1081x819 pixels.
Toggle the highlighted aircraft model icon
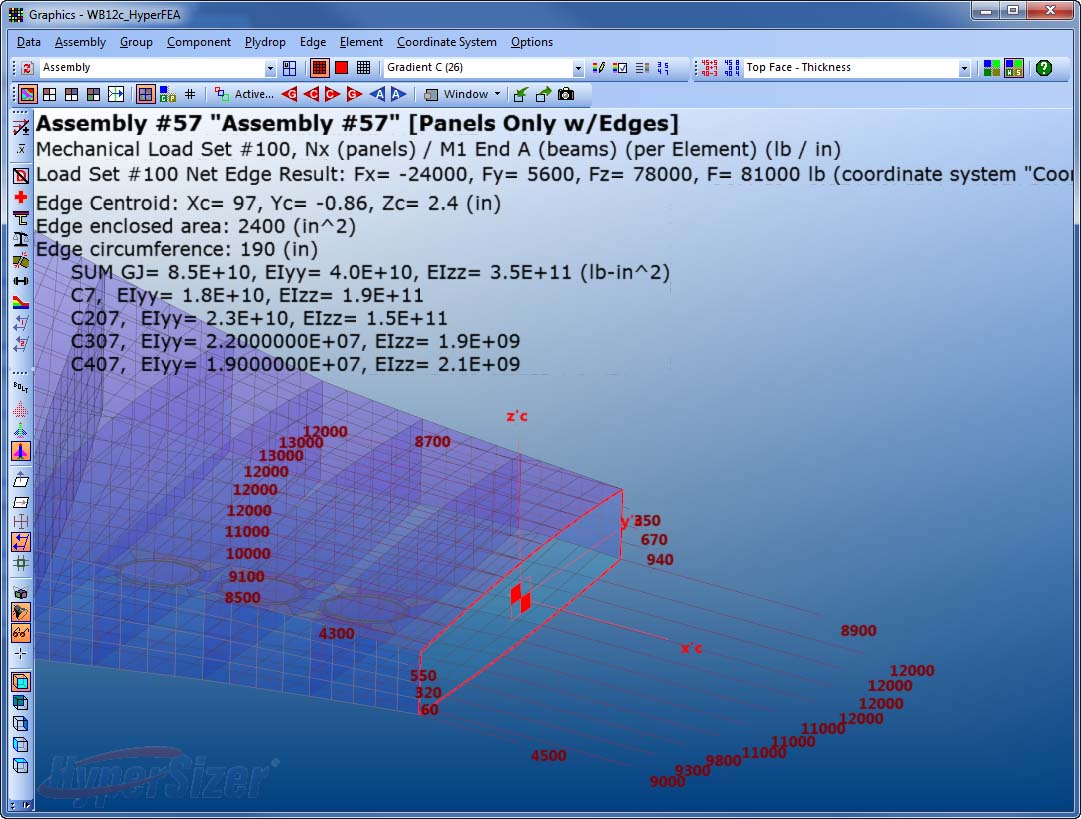tap(21, 452)
